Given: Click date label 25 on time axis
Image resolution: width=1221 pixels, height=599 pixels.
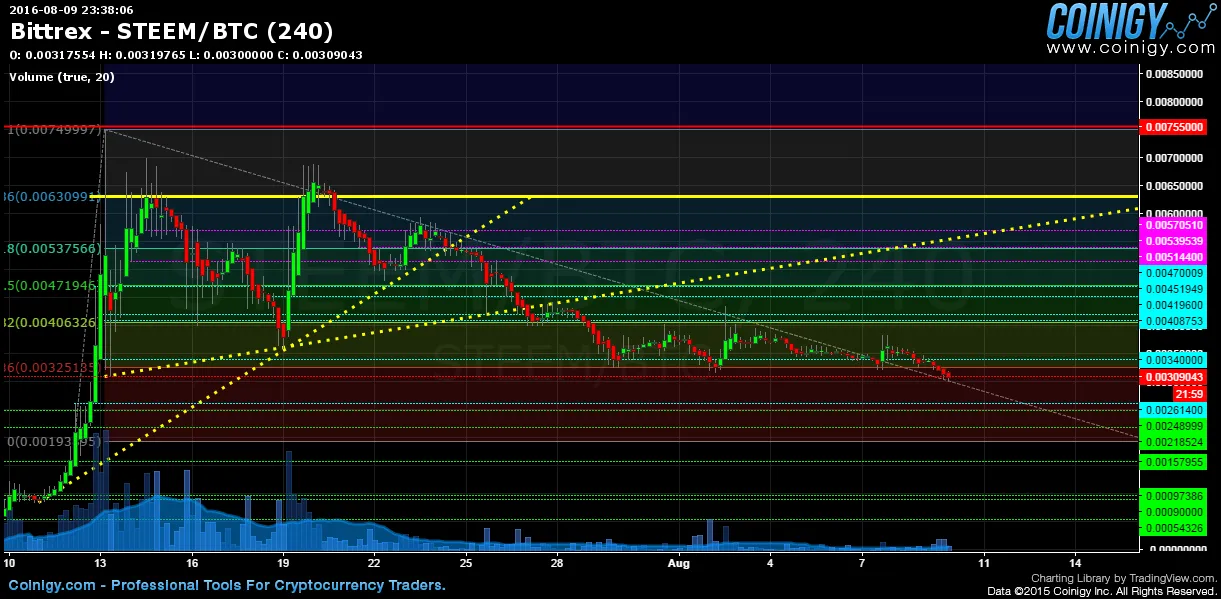Looking at the screenshot, I should click(x=465, y=562).
